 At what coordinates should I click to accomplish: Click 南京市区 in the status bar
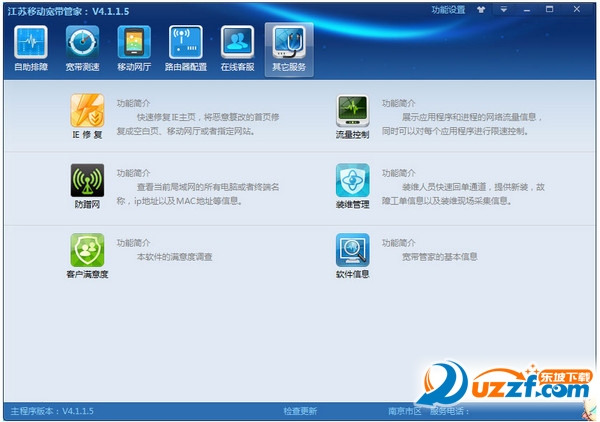click(x=404, y=411)
